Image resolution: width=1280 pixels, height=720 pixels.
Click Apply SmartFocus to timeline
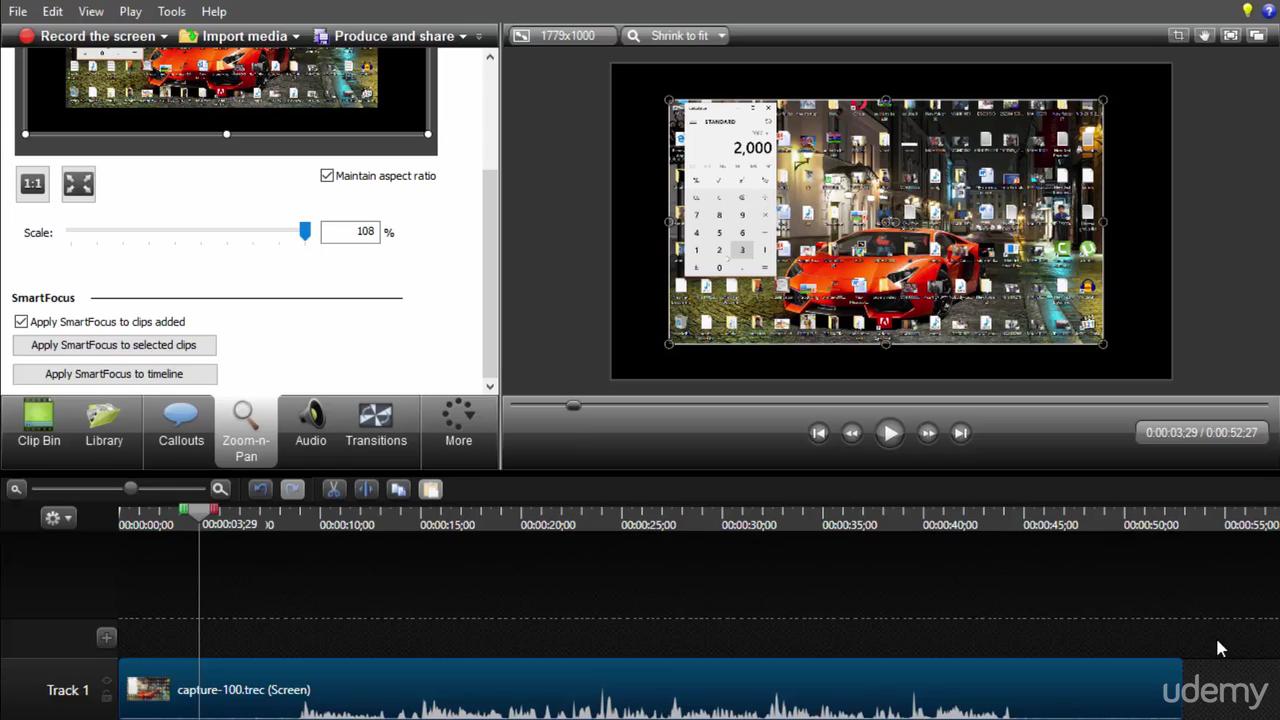(114, 373)
